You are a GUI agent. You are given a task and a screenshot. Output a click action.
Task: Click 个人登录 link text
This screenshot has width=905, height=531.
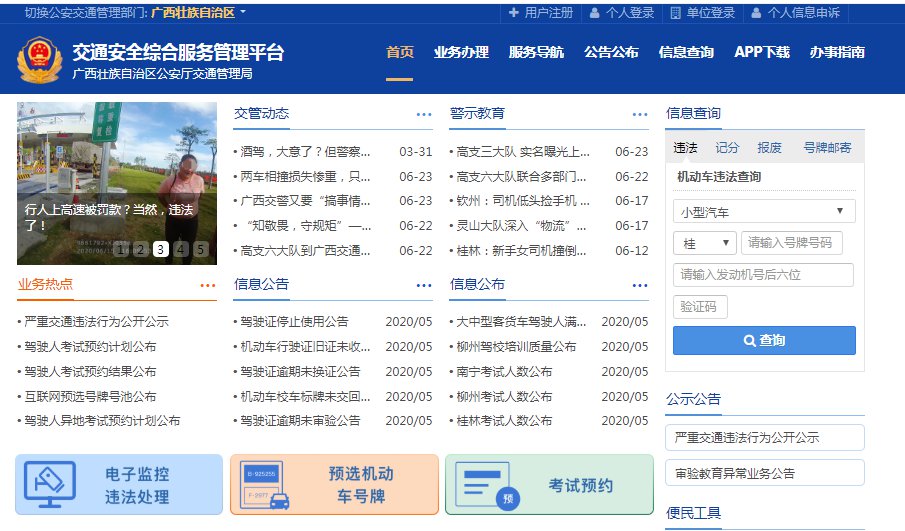pos(630,13)
